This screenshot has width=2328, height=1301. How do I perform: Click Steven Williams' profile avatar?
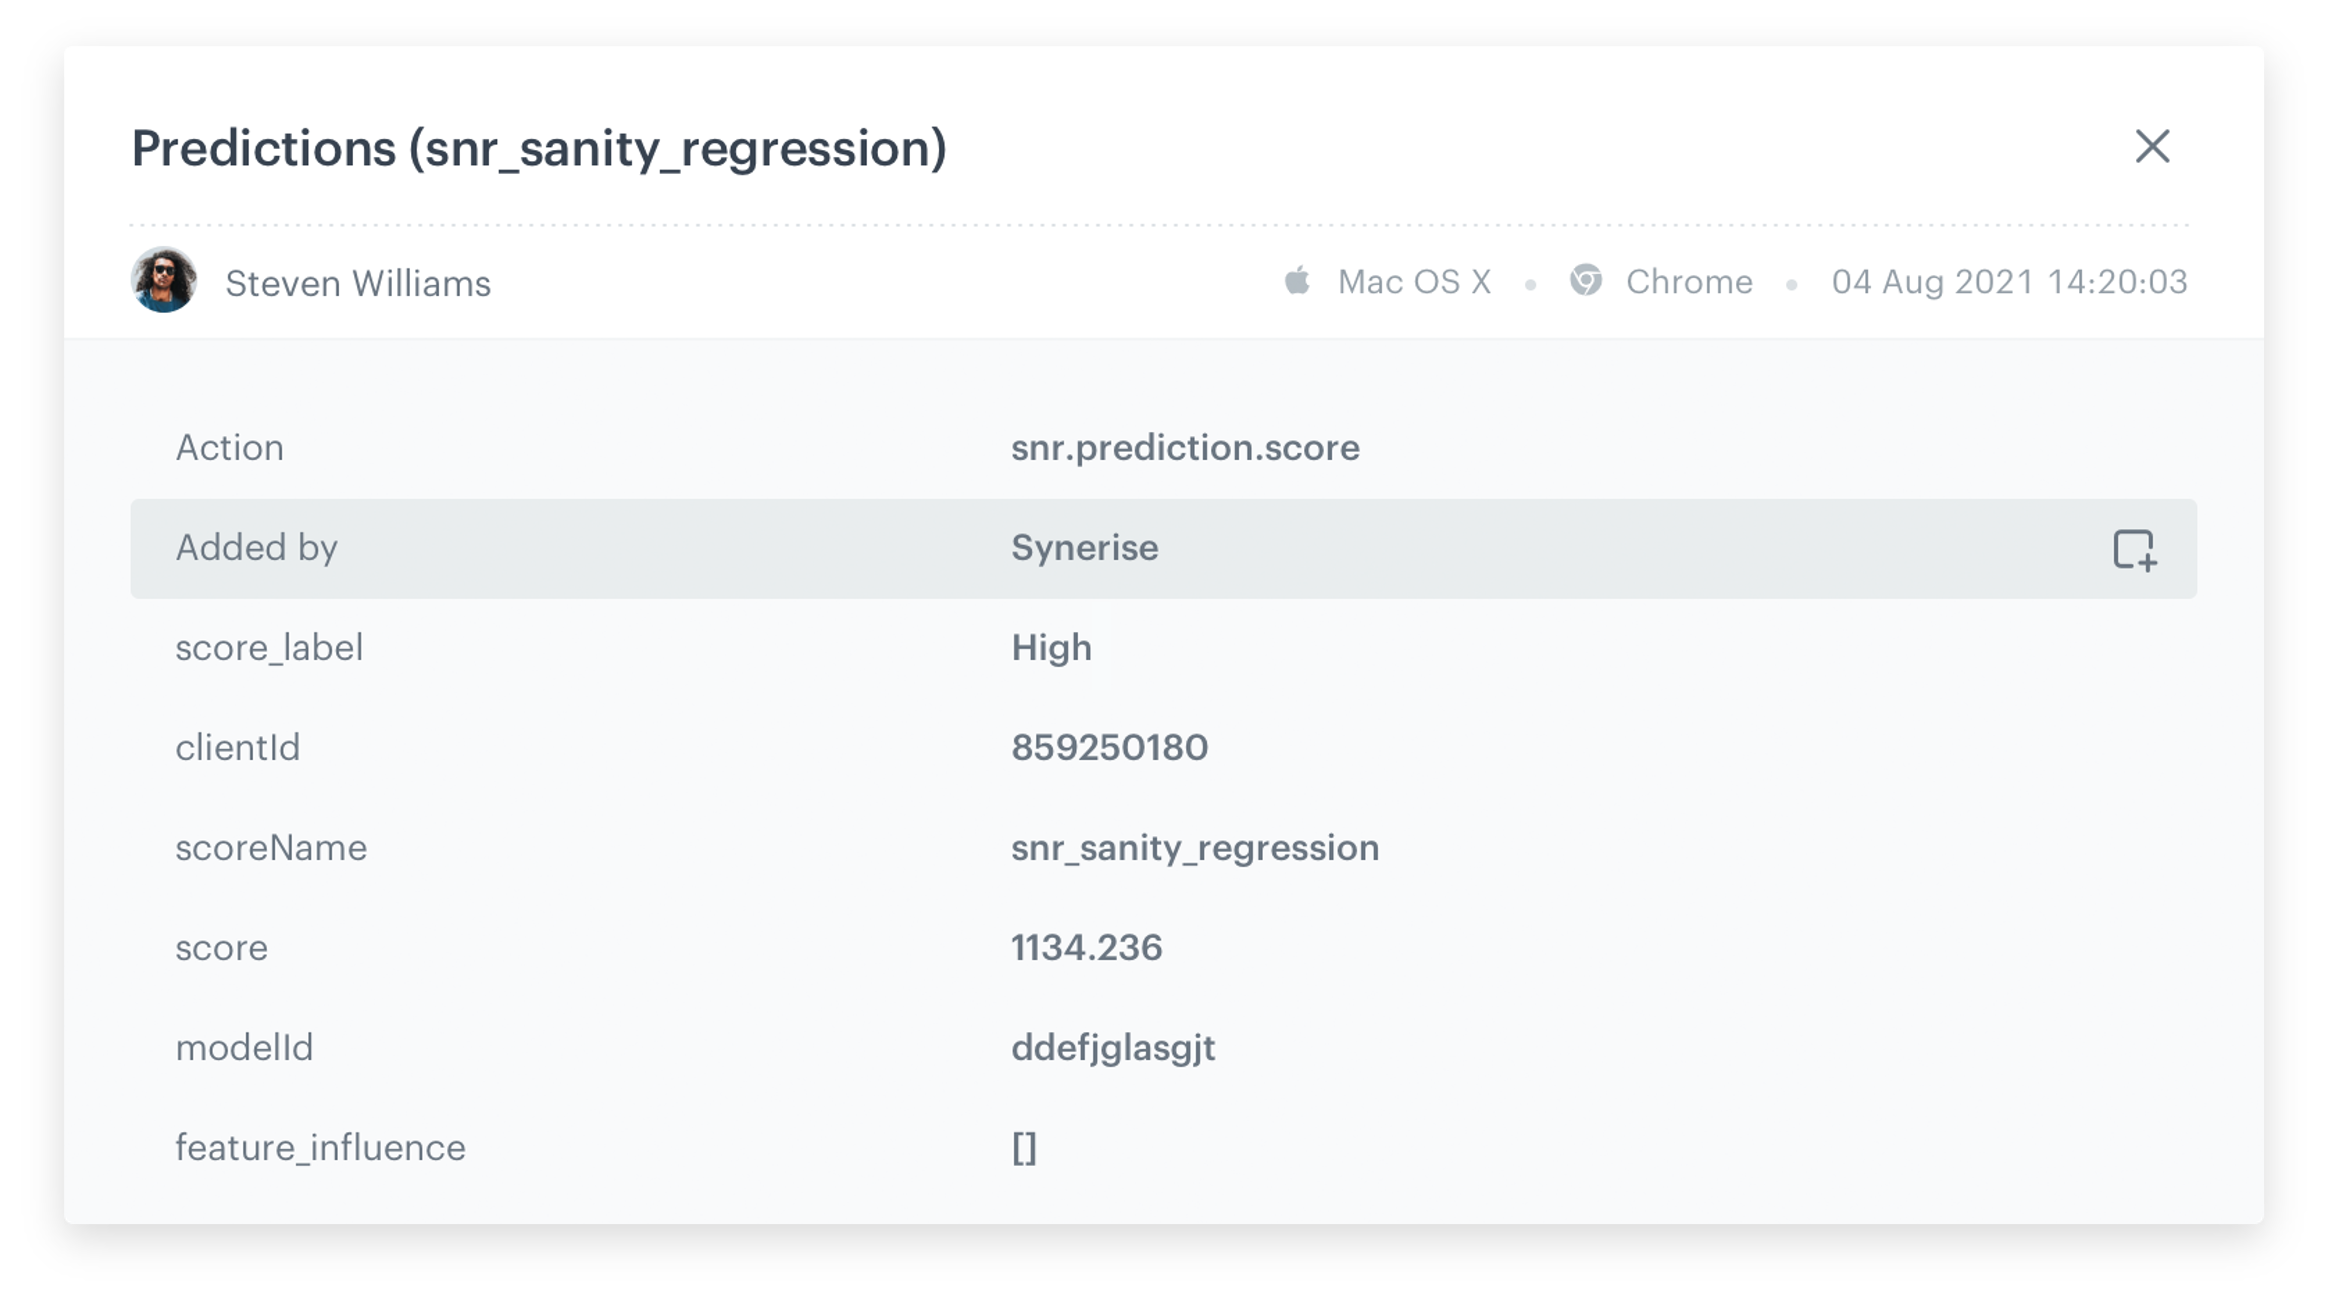(x=166, y=281)
